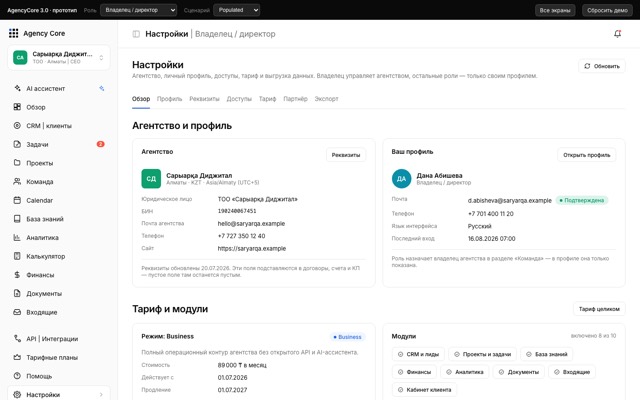Click the Проекты и задачи module chip
640x400 pixels.
[482, 354]
